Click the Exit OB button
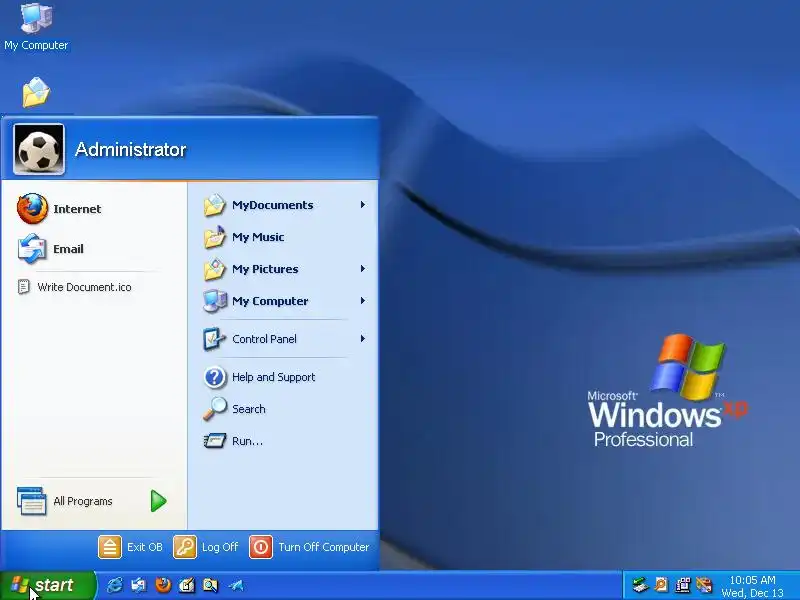The image size is (800, 600). pyautogui.click(x=130, y=547)
